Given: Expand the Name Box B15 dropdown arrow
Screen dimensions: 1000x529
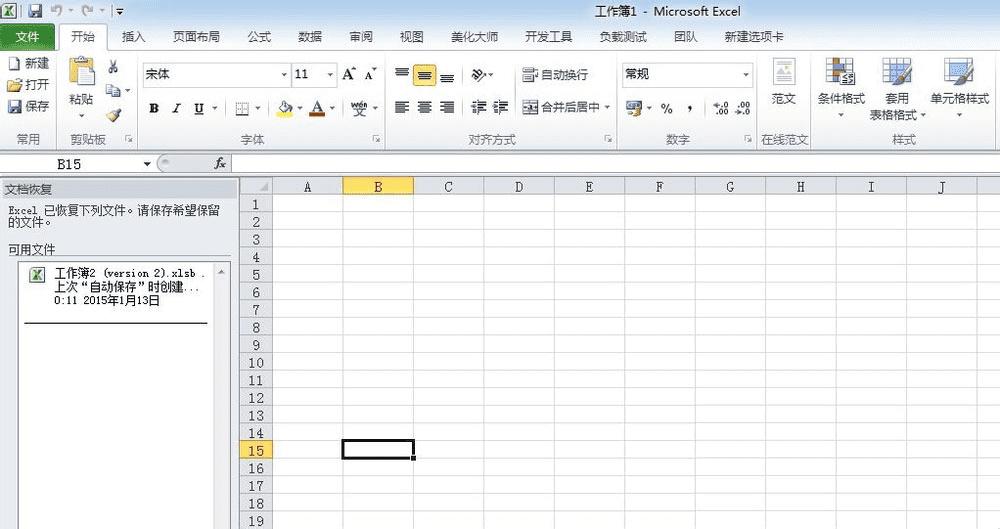Looking at the screenshot, I should coord(147,164).
